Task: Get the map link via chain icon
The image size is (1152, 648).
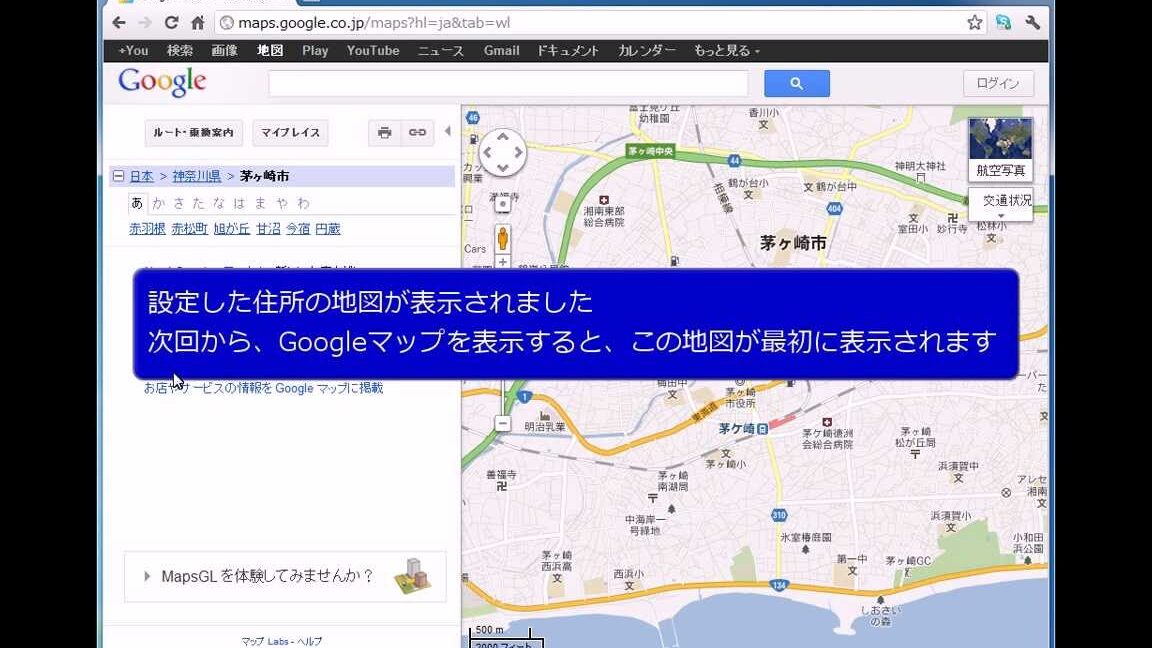Action: 417,133
